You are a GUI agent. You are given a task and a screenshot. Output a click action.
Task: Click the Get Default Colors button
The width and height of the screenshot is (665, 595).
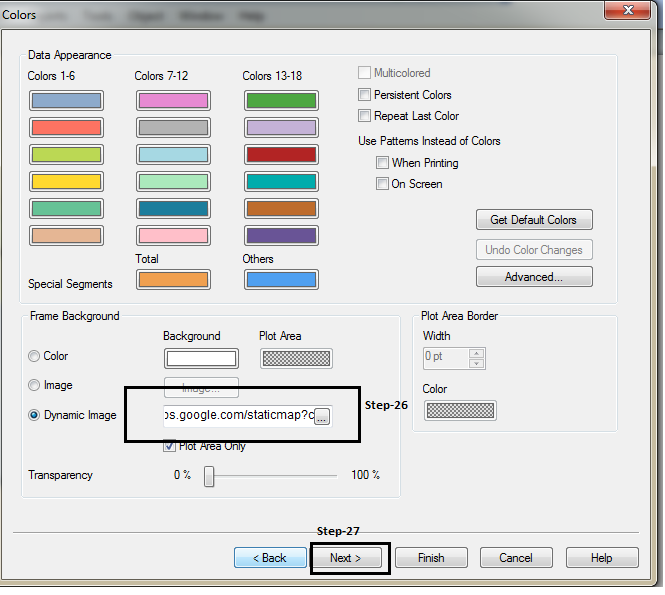534,220
